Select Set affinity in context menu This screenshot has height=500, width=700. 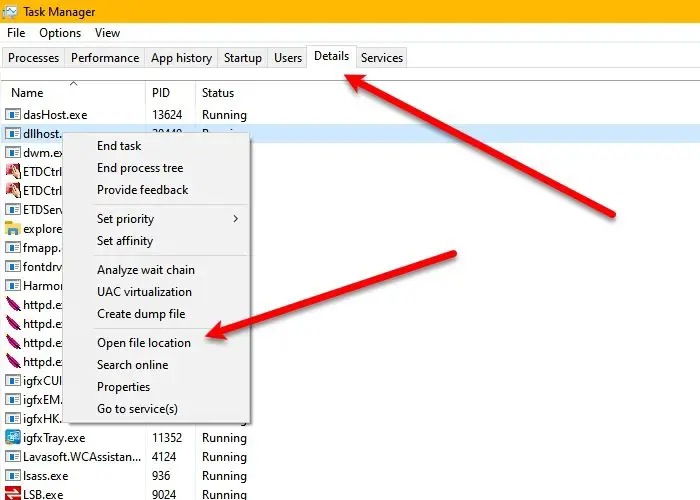[x=125, y=241]
